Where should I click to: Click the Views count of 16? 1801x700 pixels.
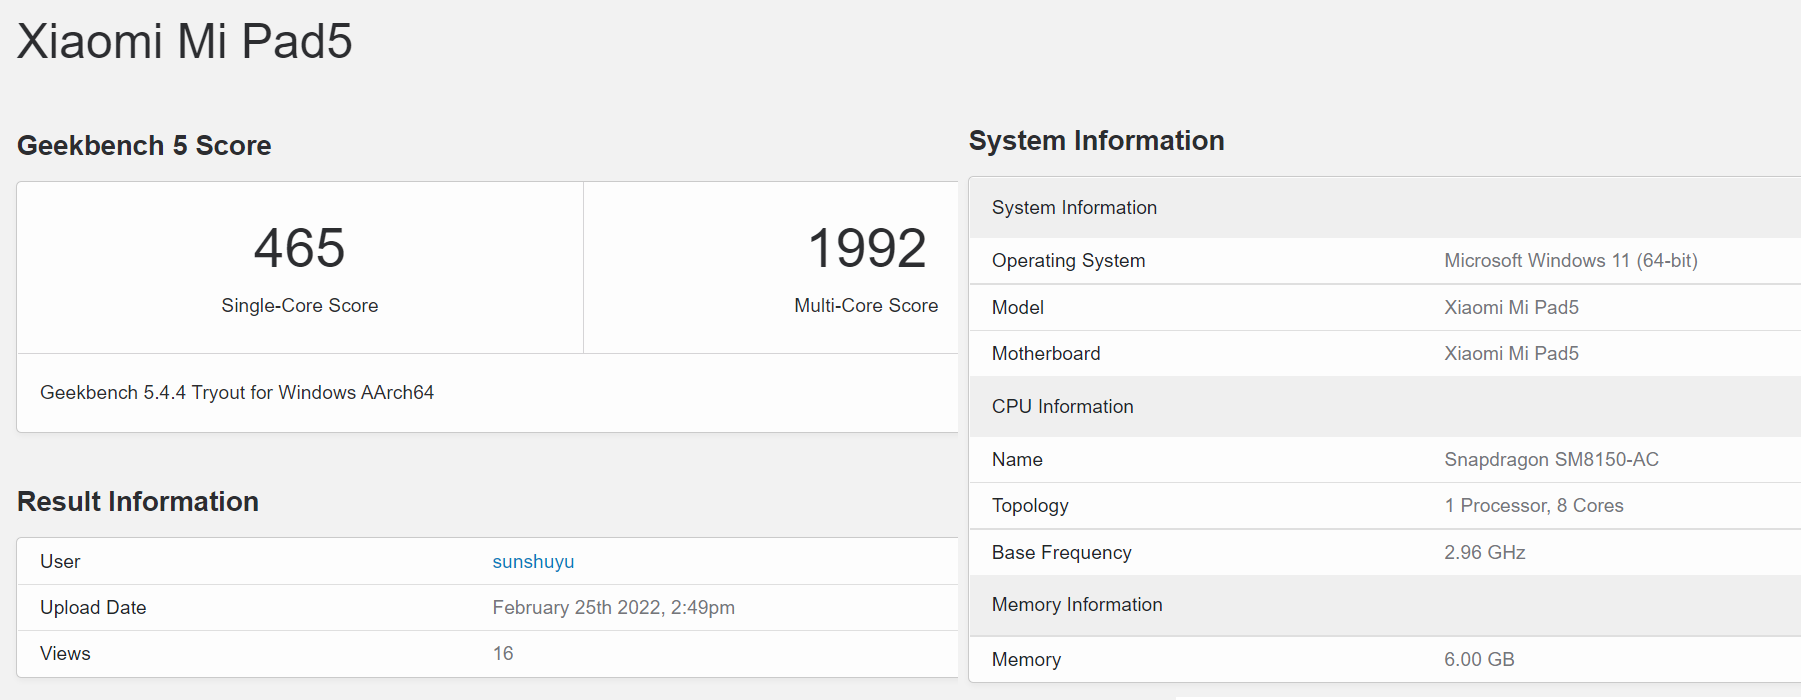click(503, 654)
